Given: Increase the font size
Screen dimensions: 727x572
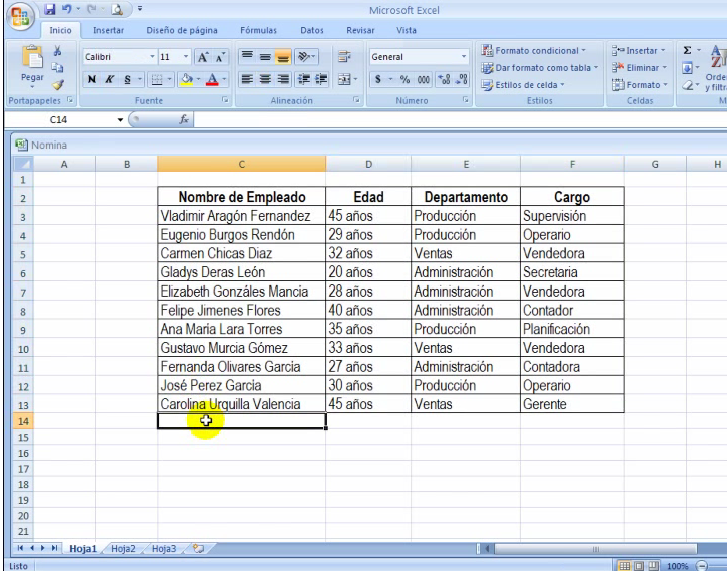Looking at the screenshot, I should click(203, 57).
